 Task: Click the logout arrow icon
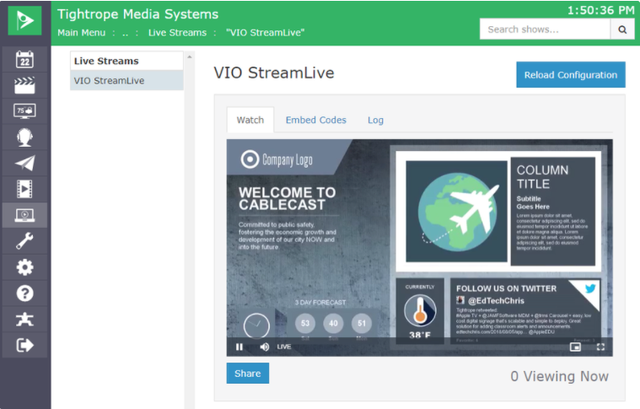pos(24,345)
